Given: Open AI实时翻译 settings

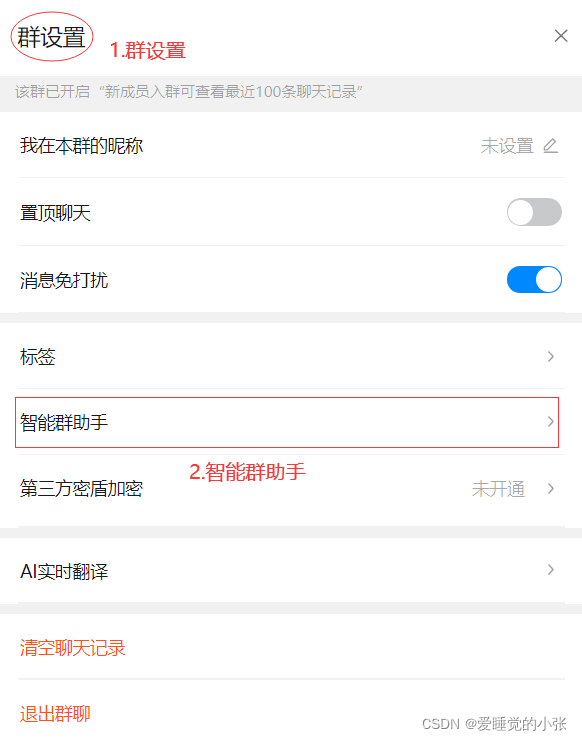Looking at the screenshot, I should click(x=291, y=571).
